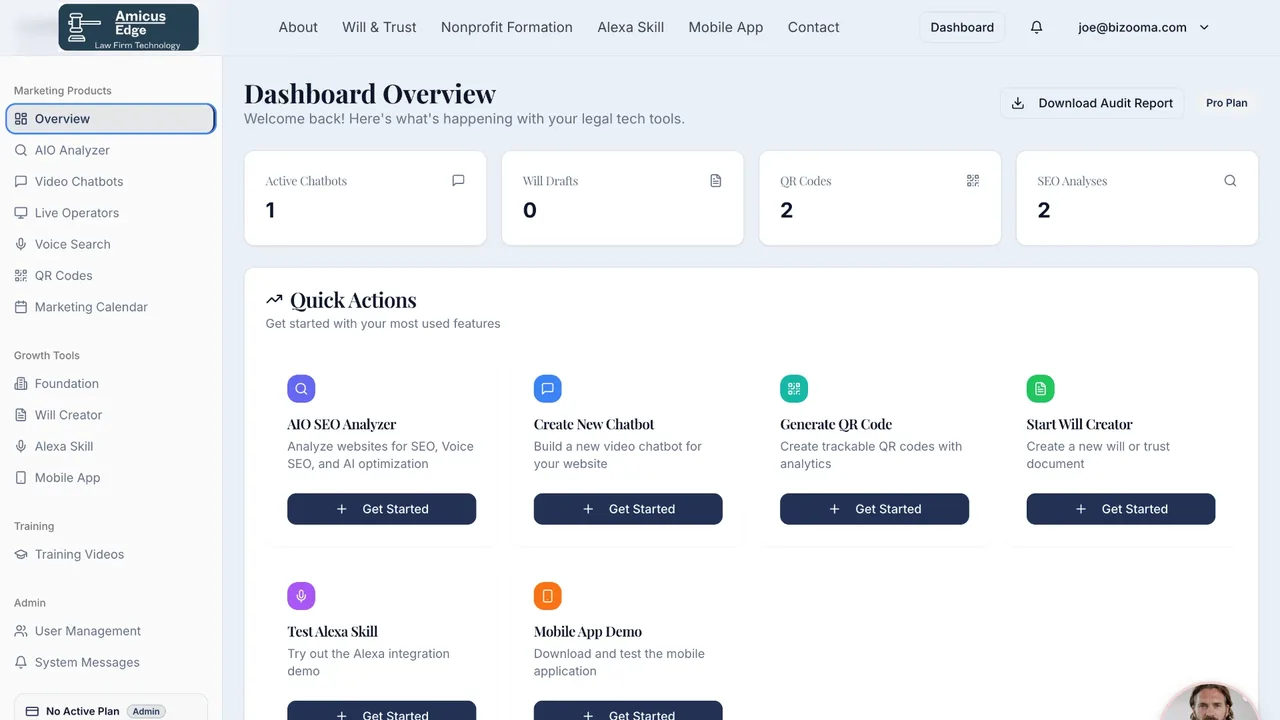Image resolution: width=1280 pixels, height=720 pixels.
Task: Open Mobile App sidebar item
Action: pos(111,478)
